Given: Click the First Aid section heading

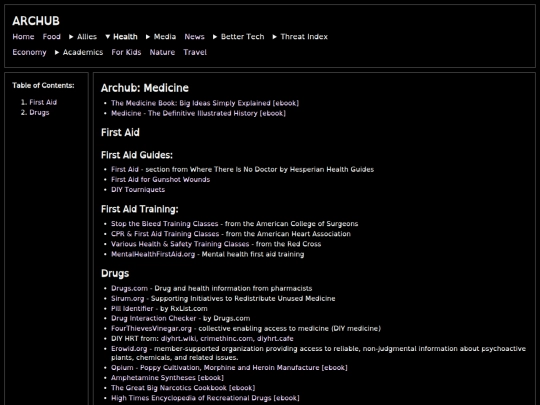Looking at the screenshot, I should pos(120,133).
